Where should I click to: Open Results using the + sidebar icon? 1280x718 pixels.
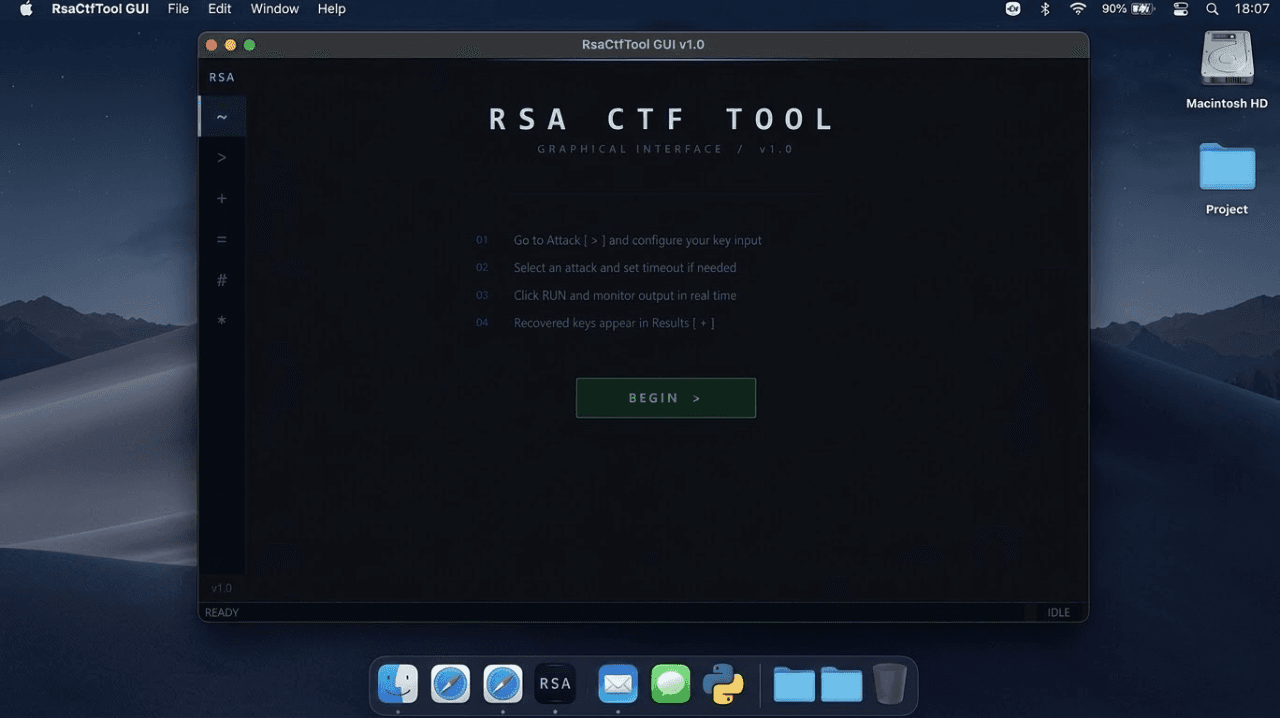pyautogui.click(x=221, y=198)
